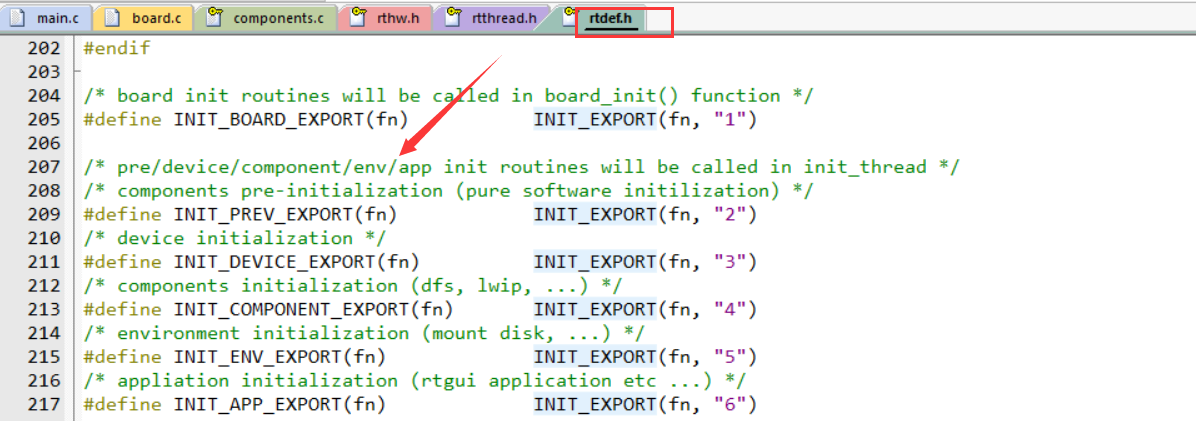The image size is (1196, 421).
Task: Switch to the rthw.h tab
Action: coord(386,17)
